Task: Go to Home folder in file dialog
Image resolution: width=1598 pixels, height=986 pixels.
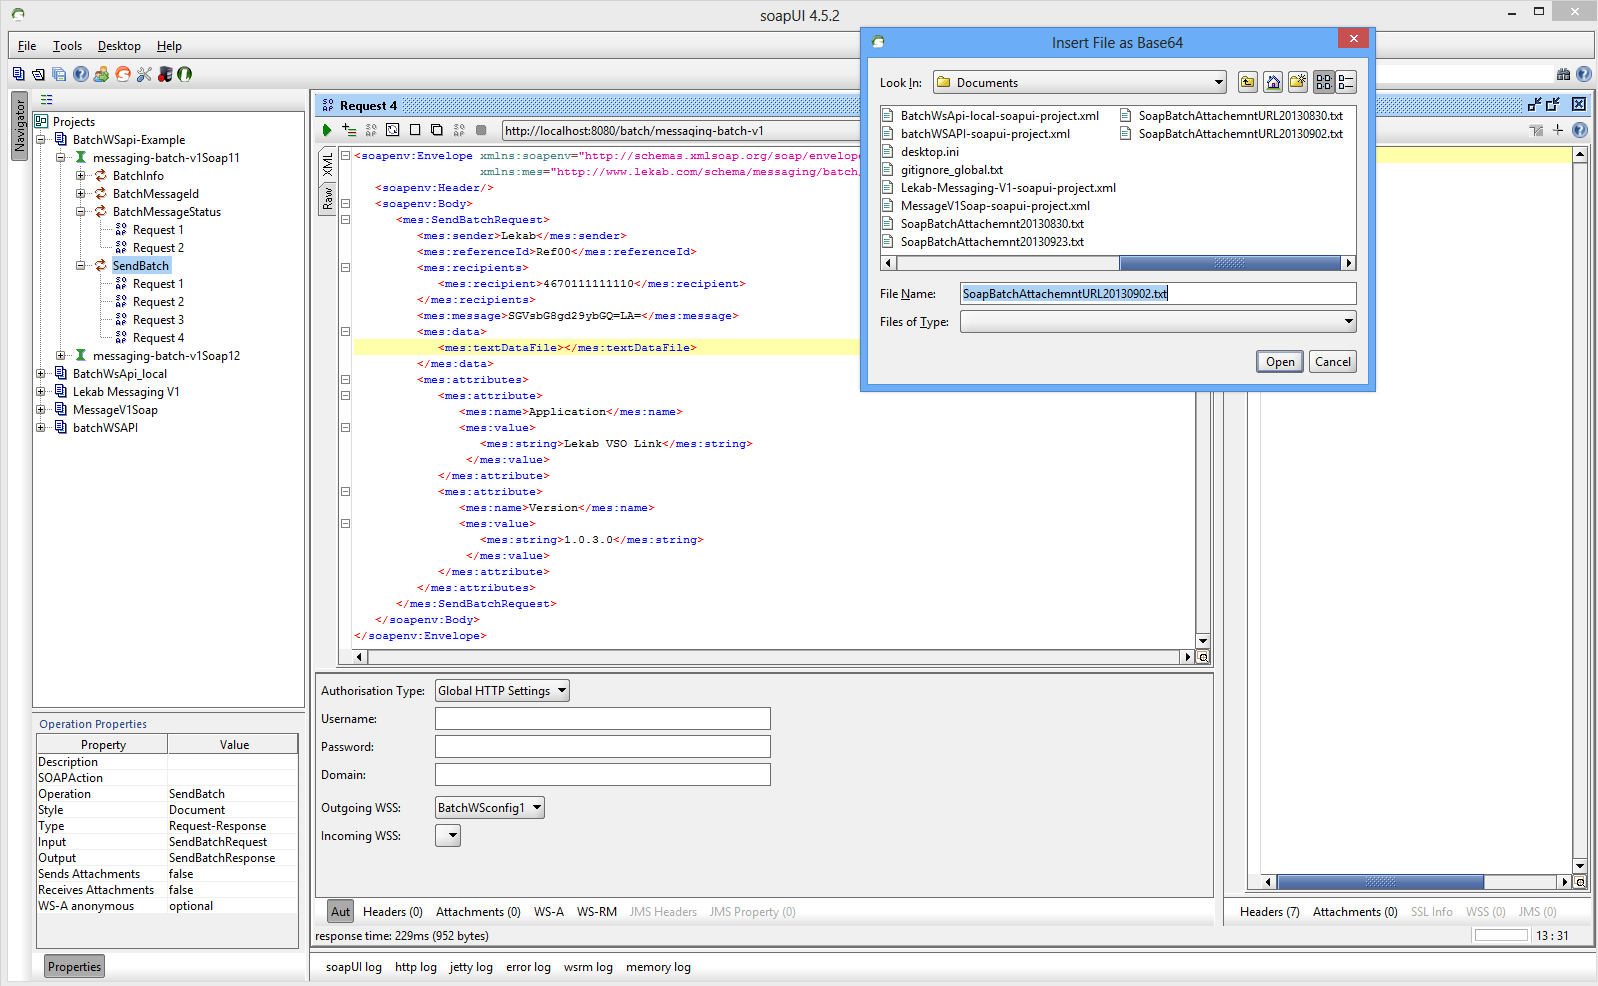Action: (1273, 82)
